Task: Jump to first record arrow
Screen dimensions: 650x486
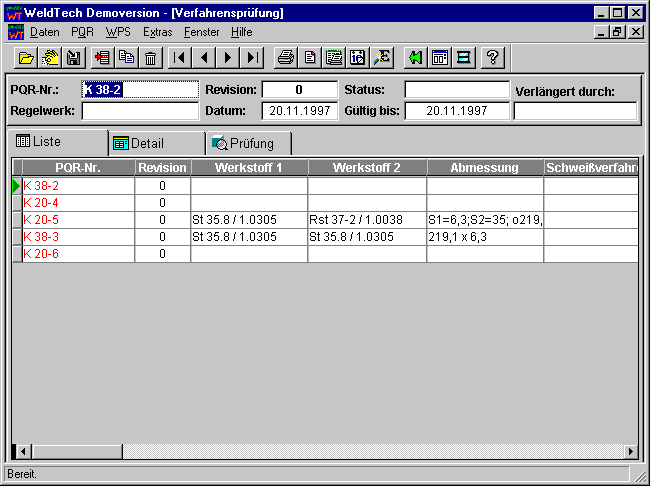Action: tap(180, 57)
